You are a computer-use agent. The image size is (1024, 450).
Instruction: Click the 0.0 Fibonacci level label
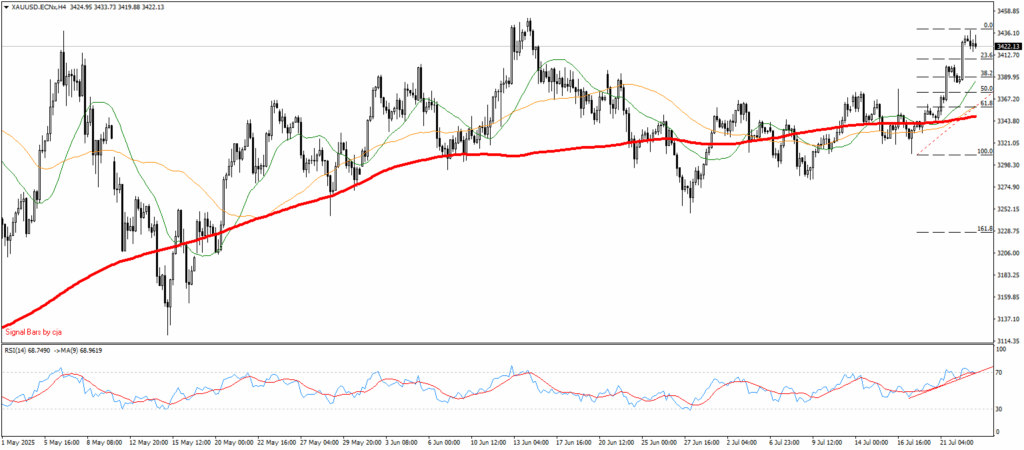(987, 25)
